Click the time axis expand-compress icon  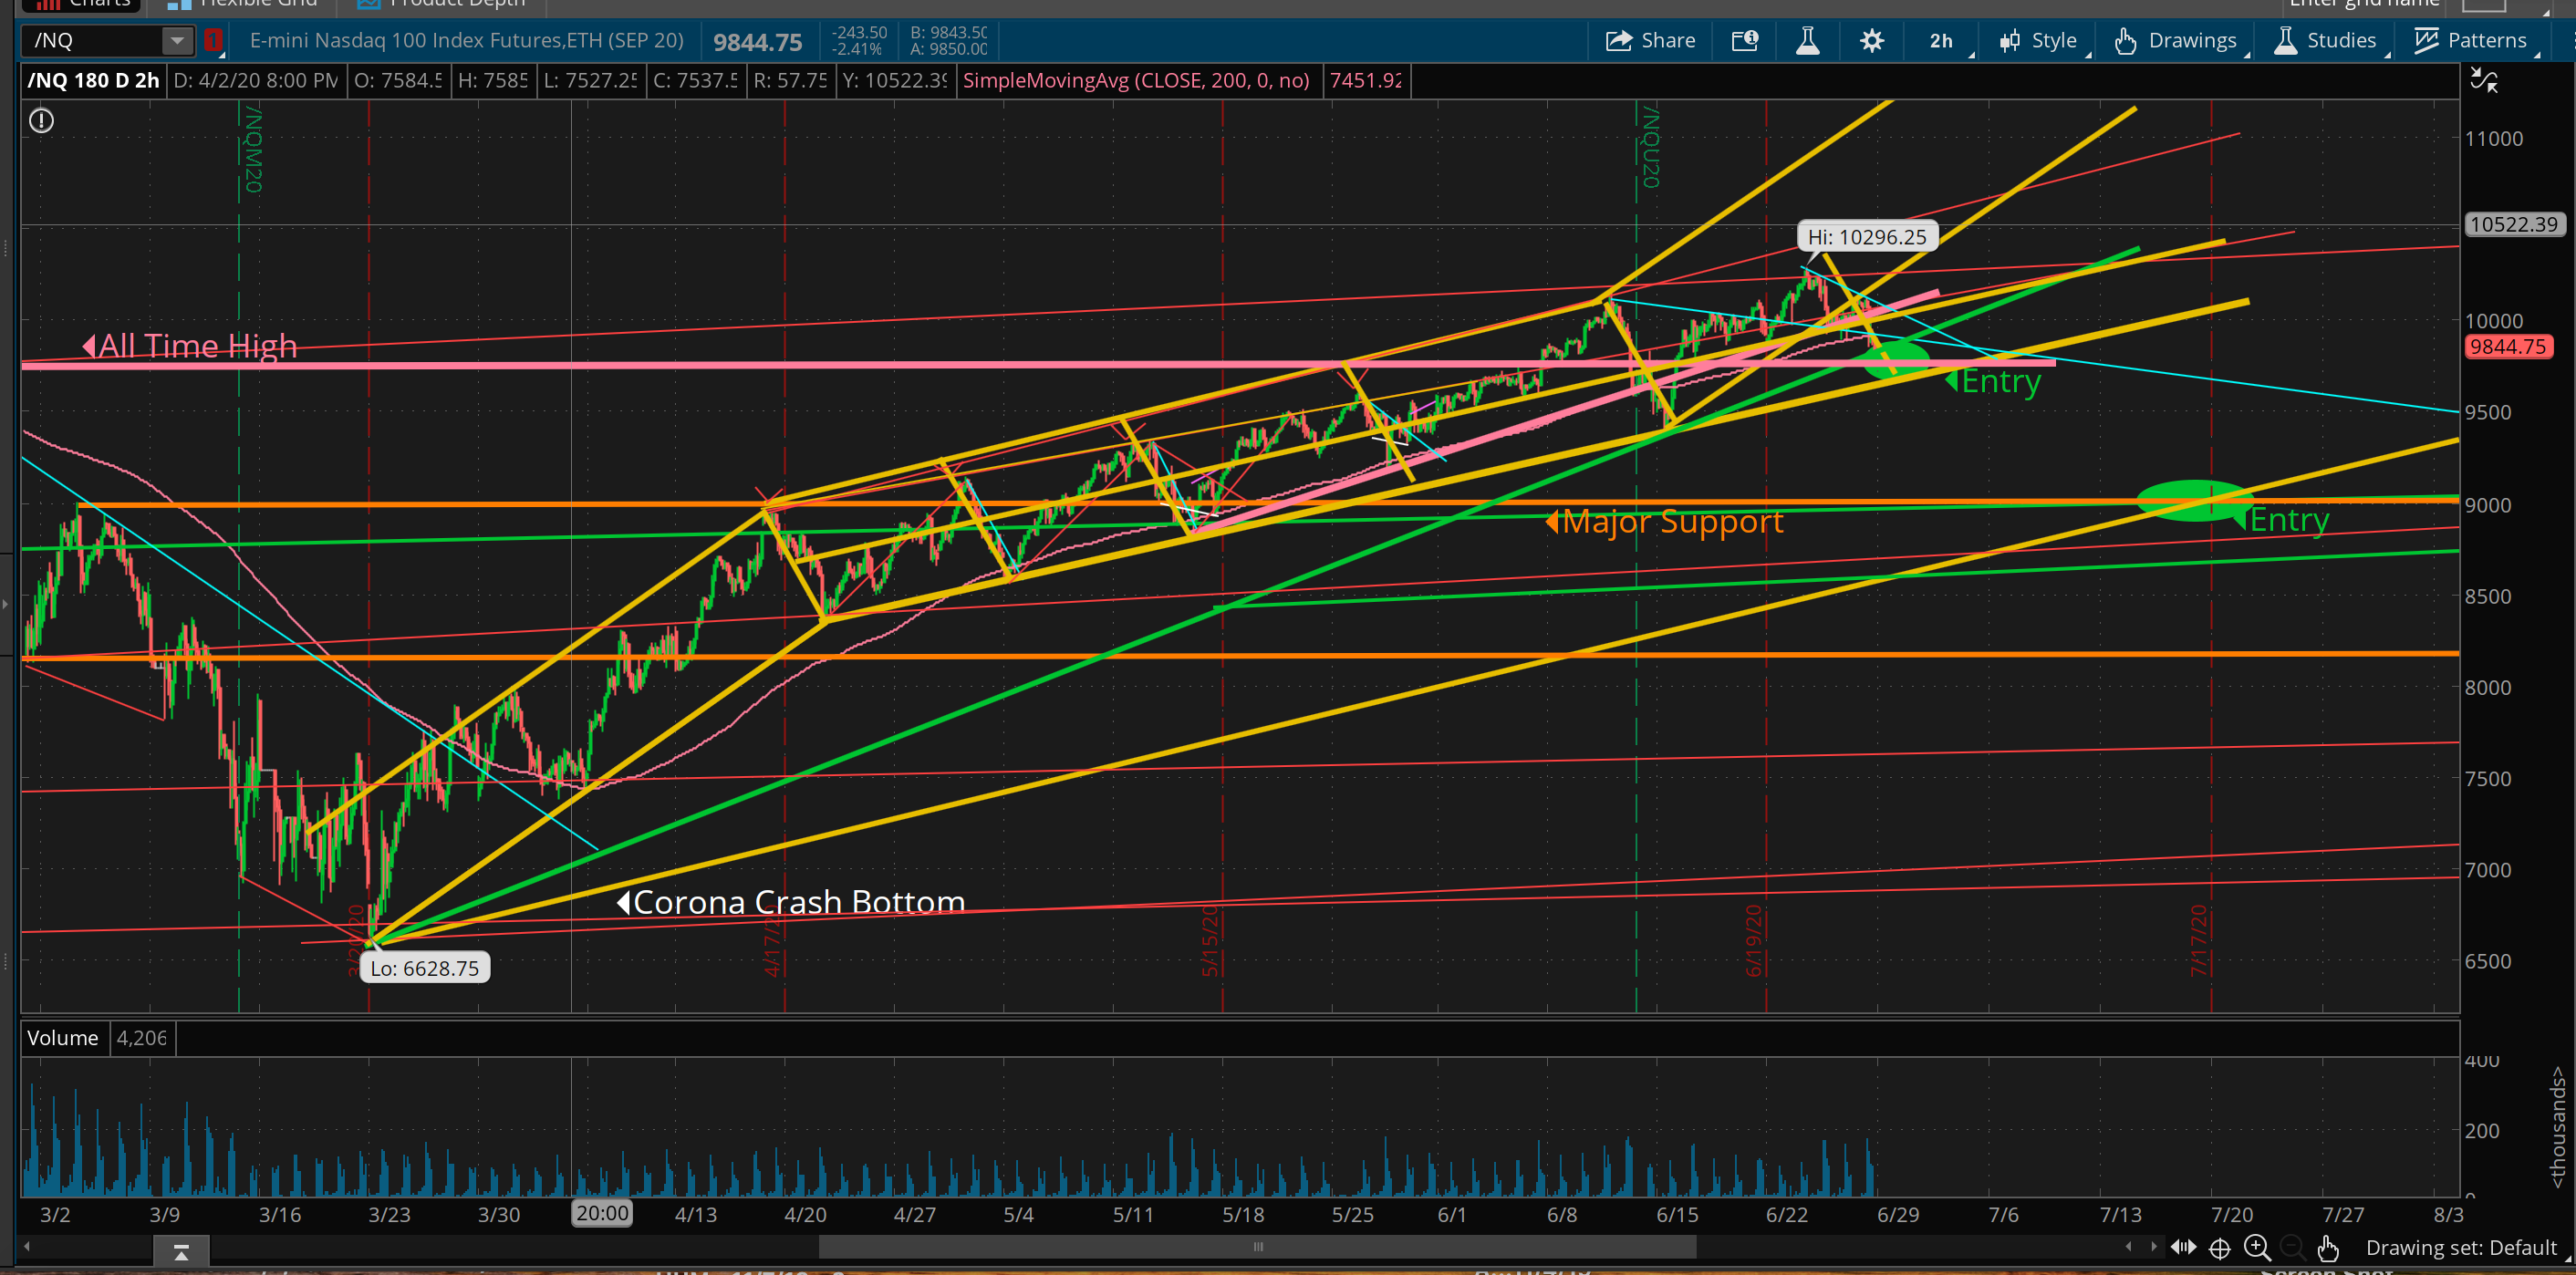point(2183,1247)
